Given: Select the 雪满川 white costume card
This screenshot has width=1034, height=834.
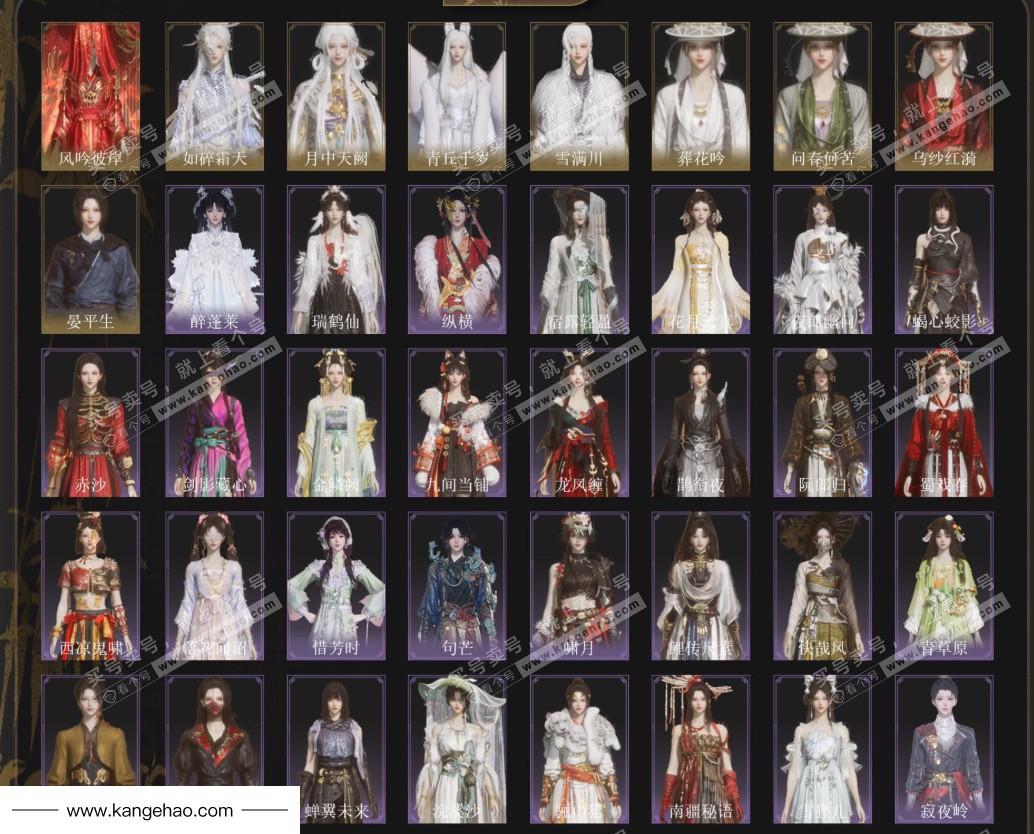Looking at the screenshot, I should coord(579,97).
